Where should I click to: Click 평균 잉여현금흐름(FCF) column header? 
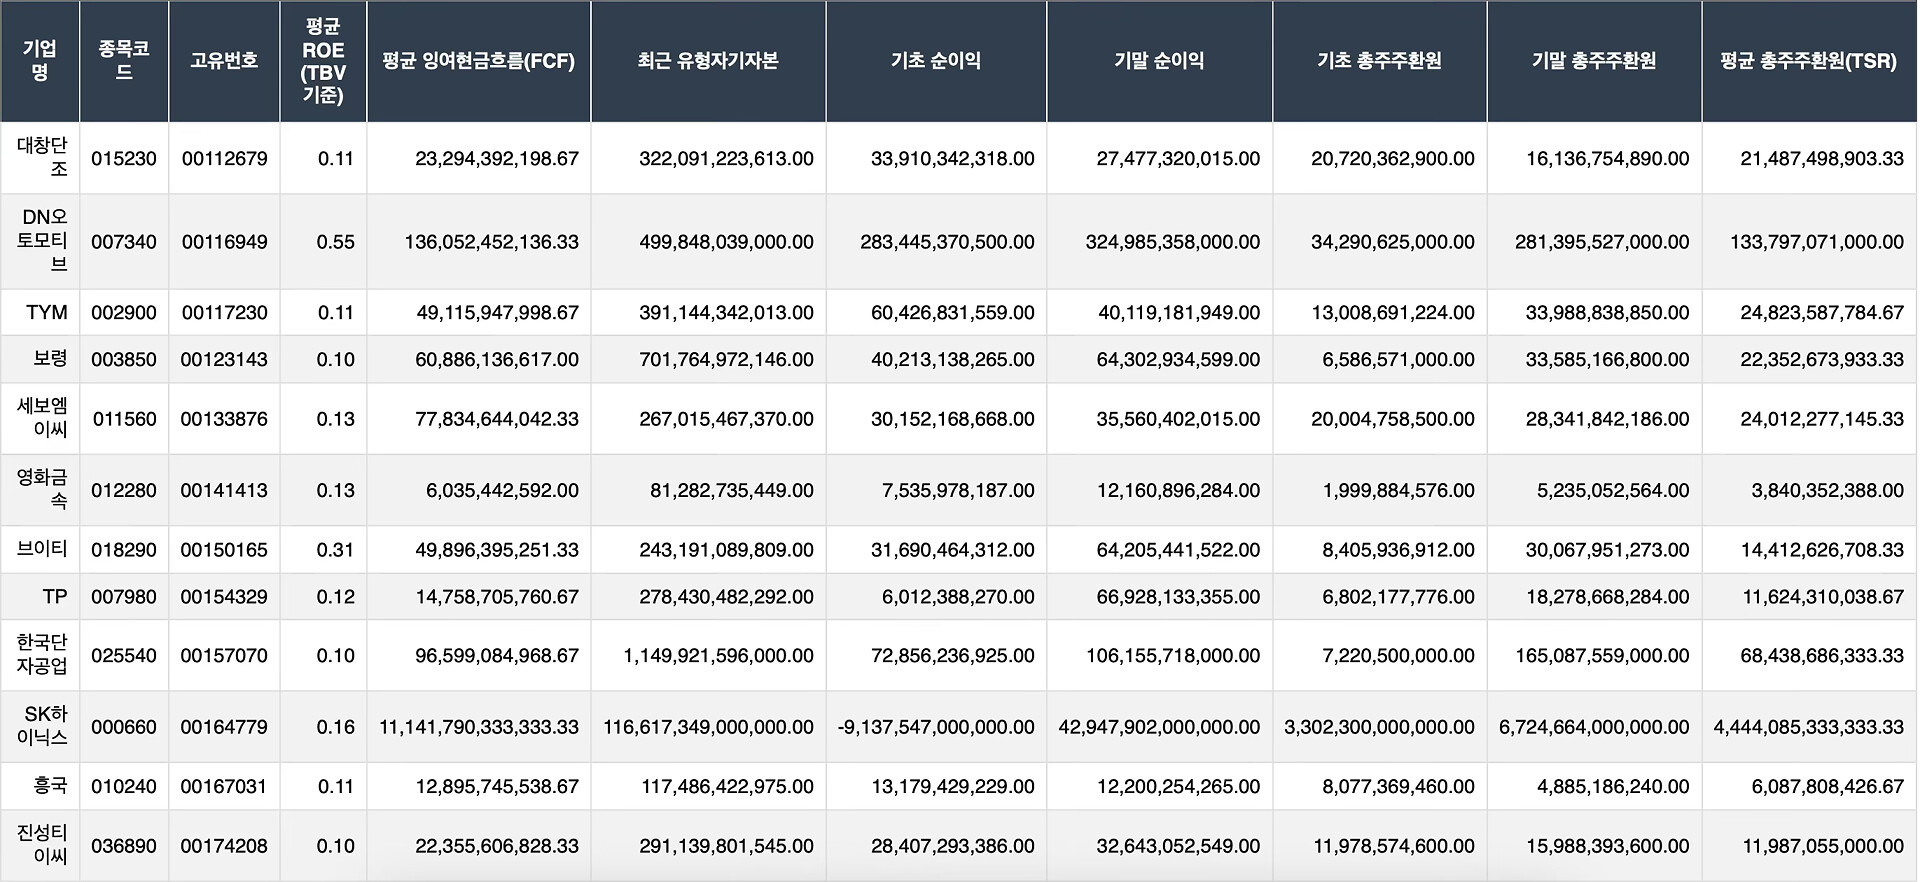click(478, 61)
